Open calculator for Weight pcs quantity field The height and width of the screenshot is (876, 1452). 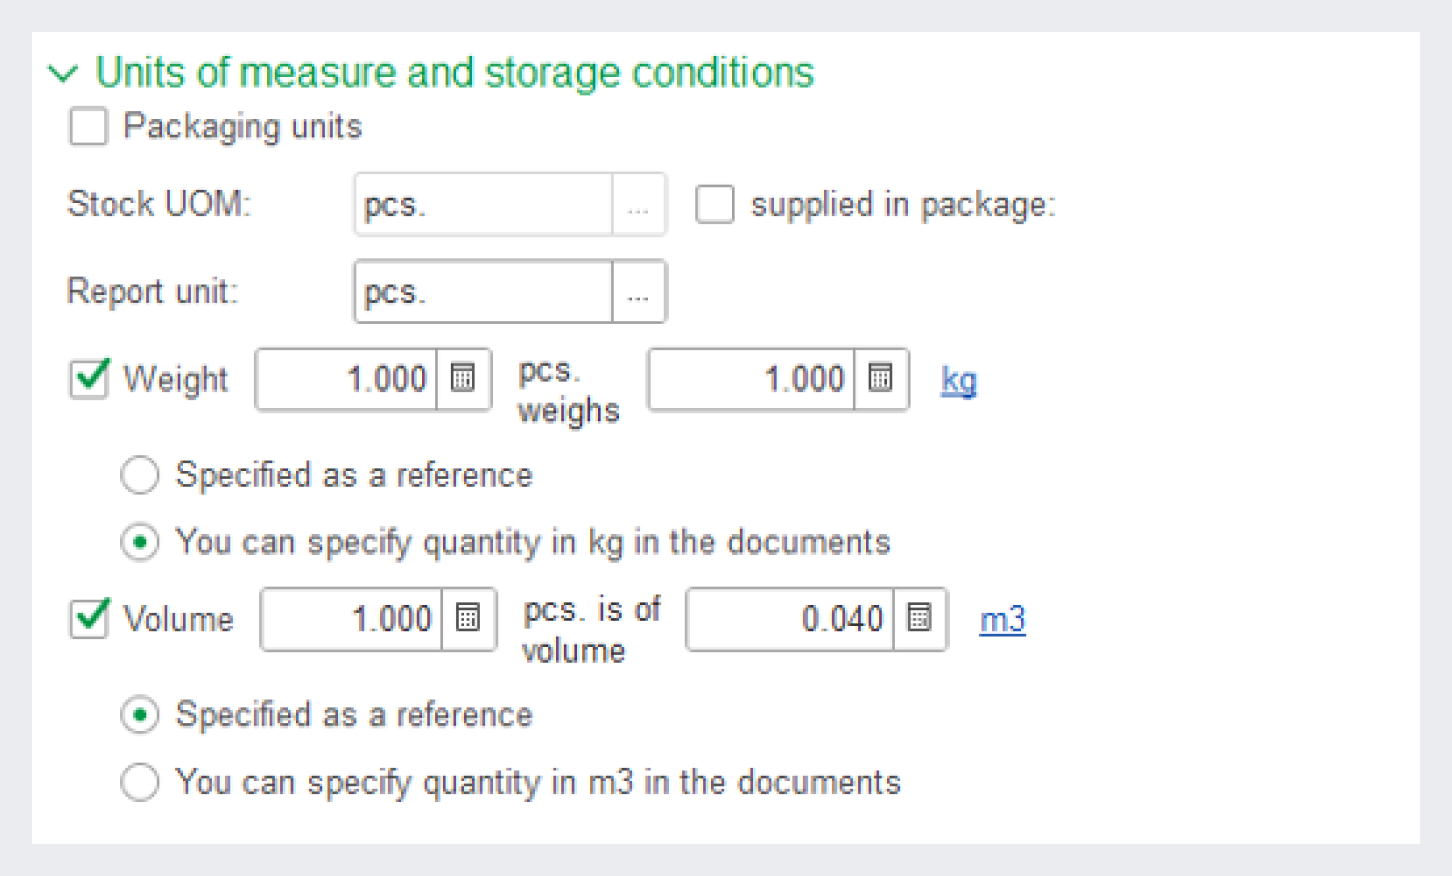(x=463, y=379)
